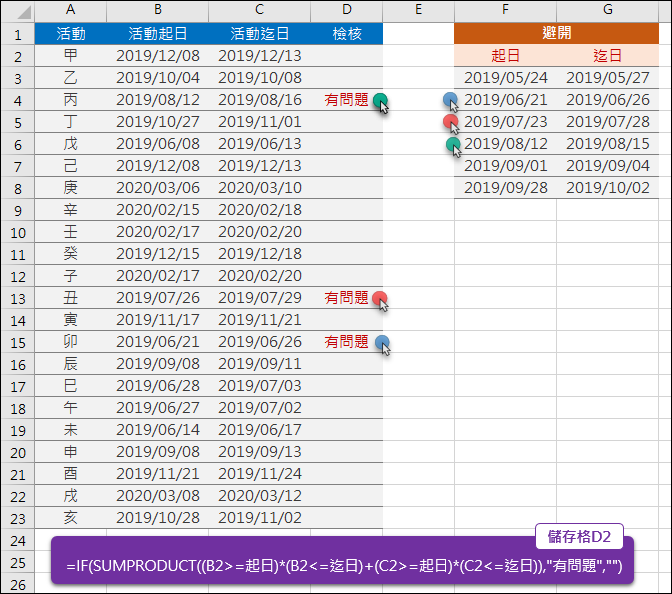The height and width of the screenshot is (594, 672).
Task: Click end date 2019/07/29
Action: pos(259,298)
